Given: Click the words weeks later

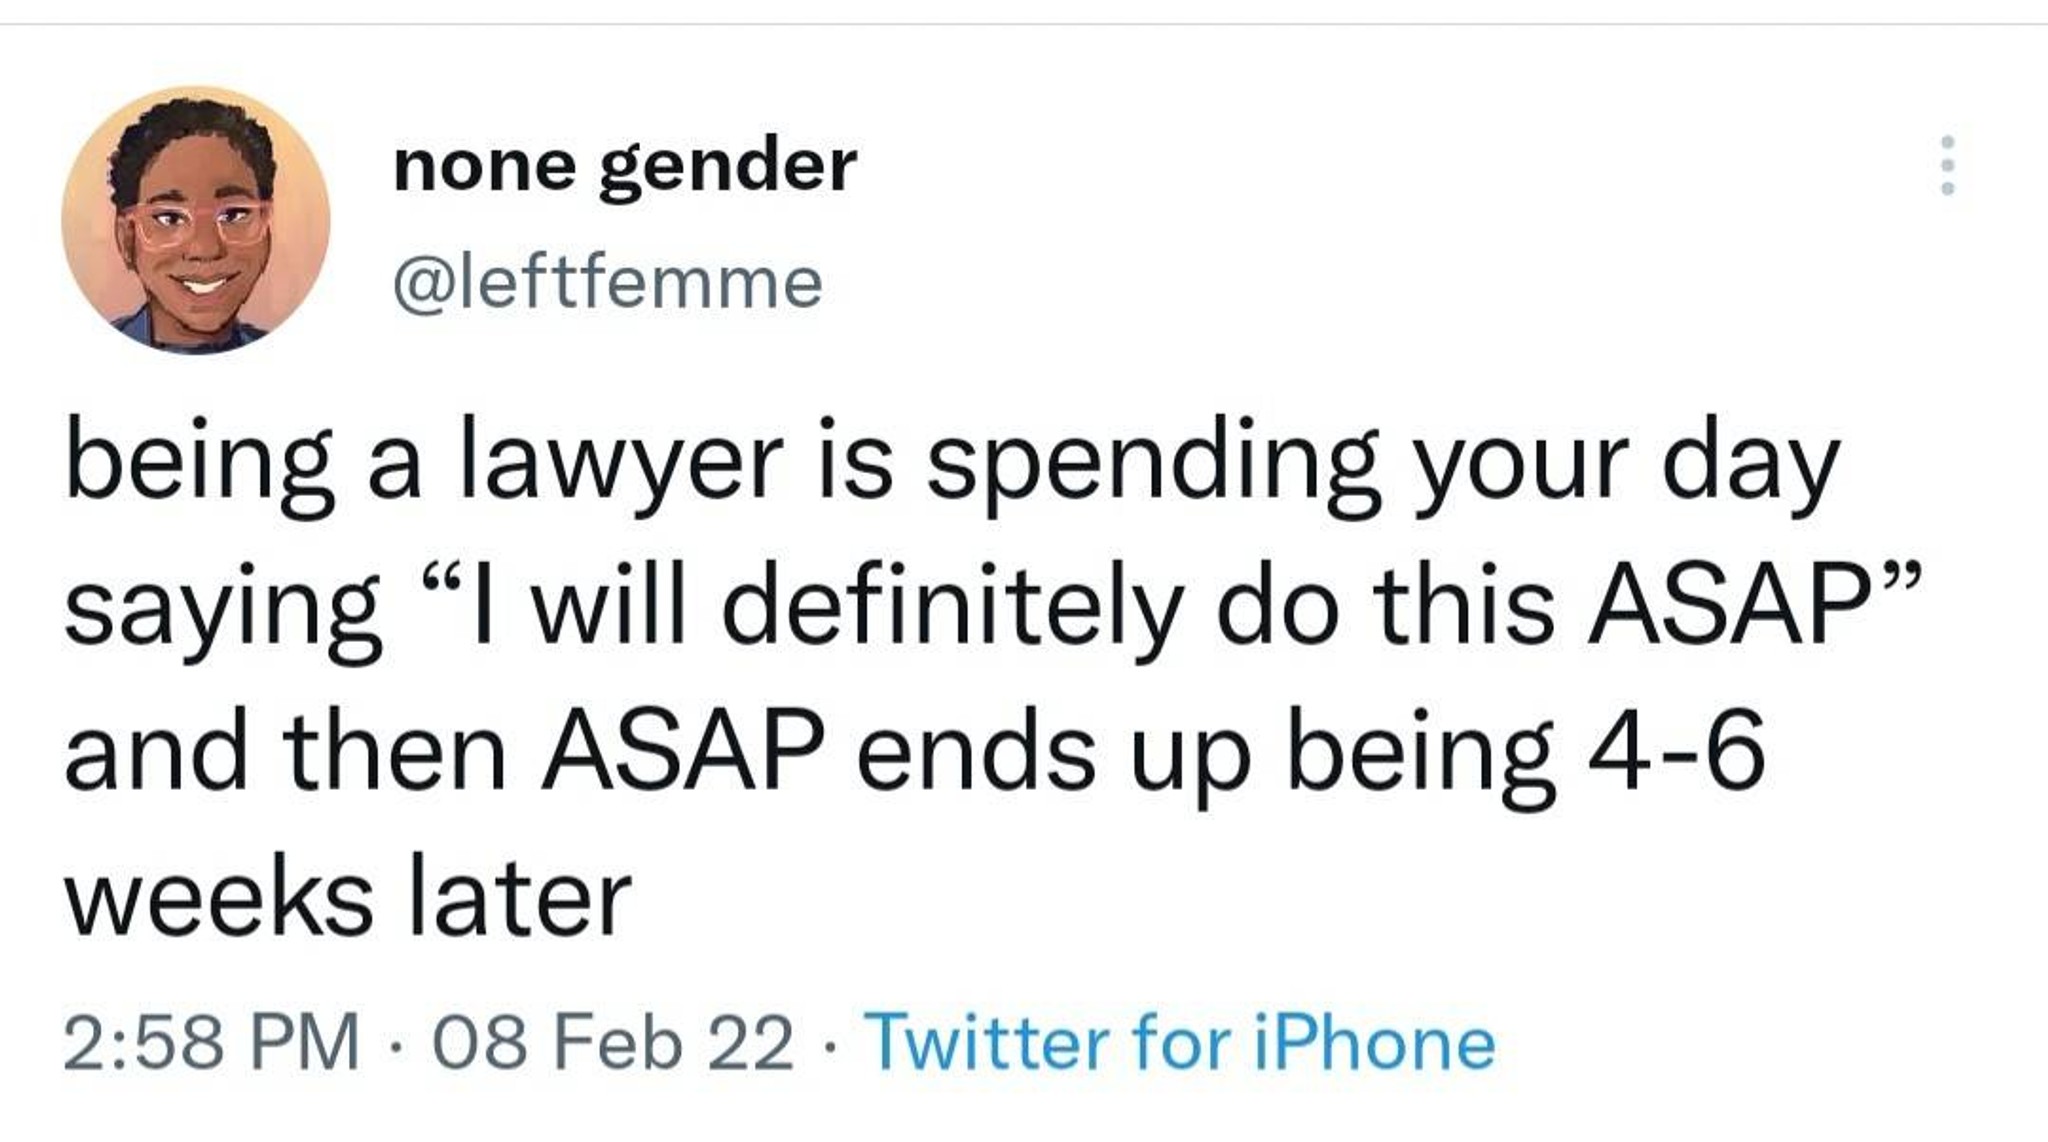Looking at the screenshot, I should pyautogui.click(x=348, y=896).
